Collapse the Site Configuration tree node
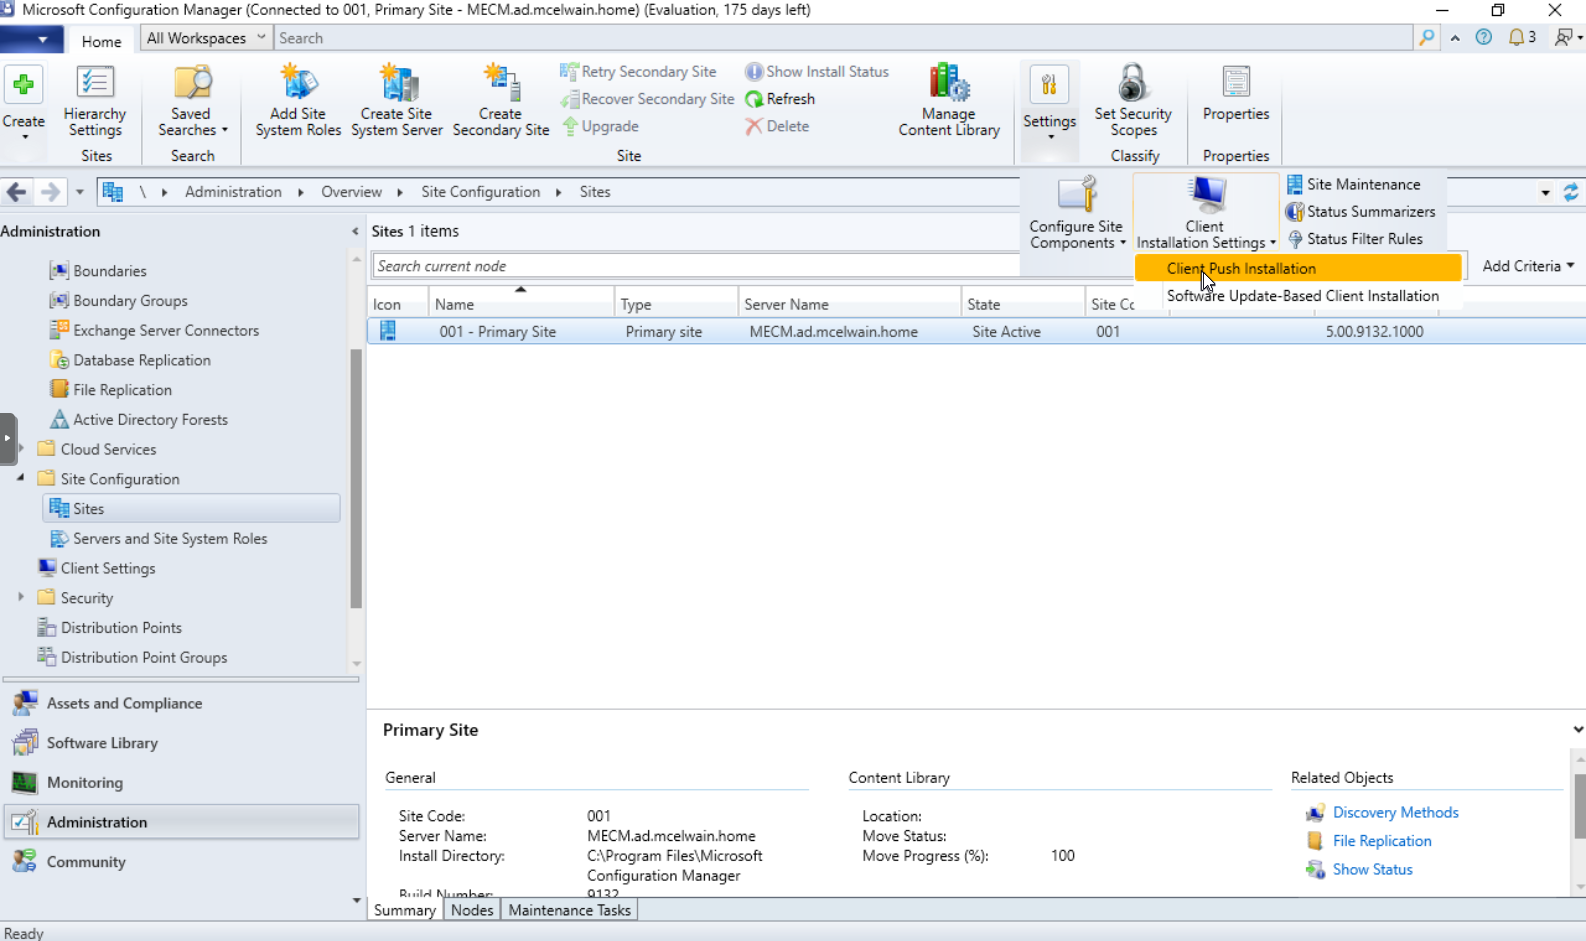Screen dimensions: 1586x941 pyautogui.click(x=21, y=479)
